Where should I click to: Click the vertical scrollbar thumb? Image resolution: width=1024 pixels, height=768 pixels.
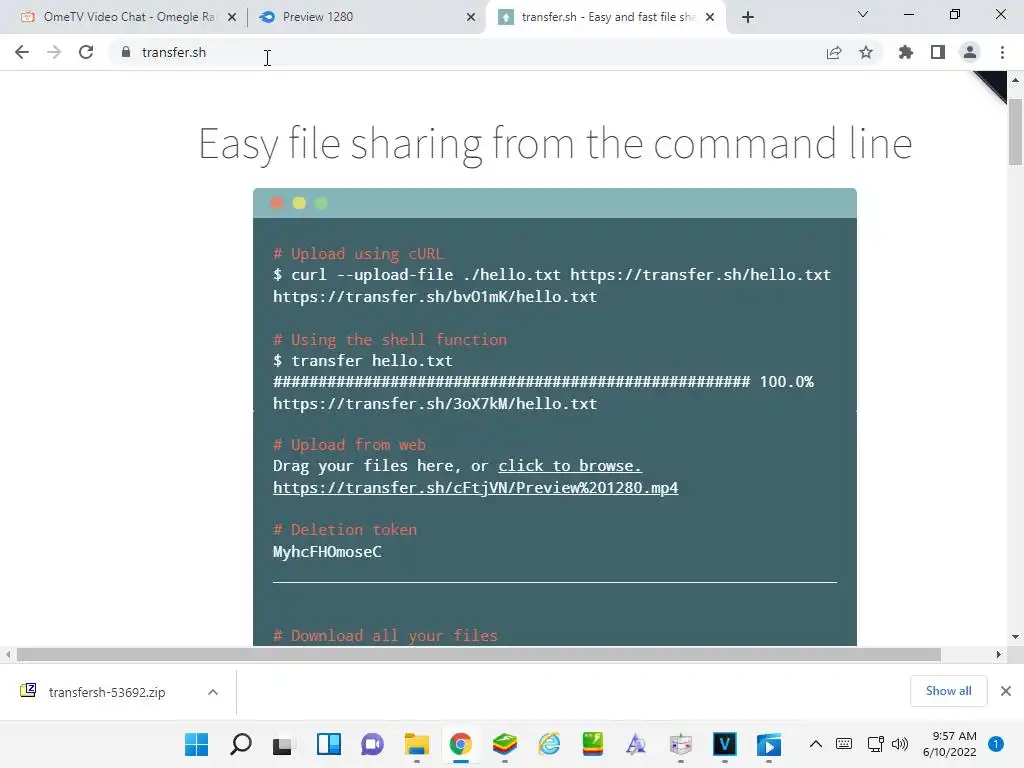1015,131
